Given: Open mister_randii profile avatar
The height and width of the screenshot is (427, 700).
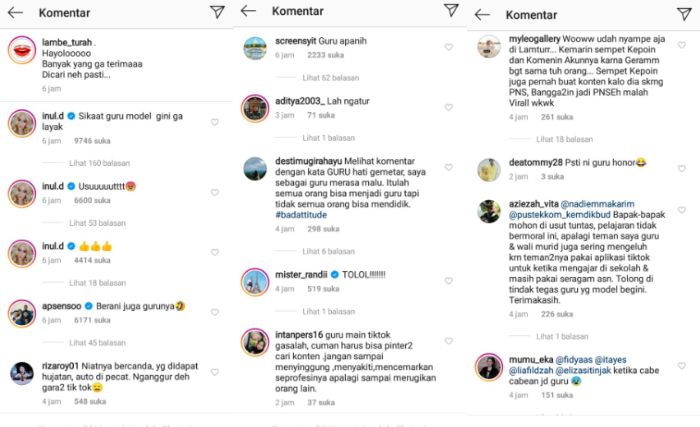Looking at the screenshot, I should (256, 280).
